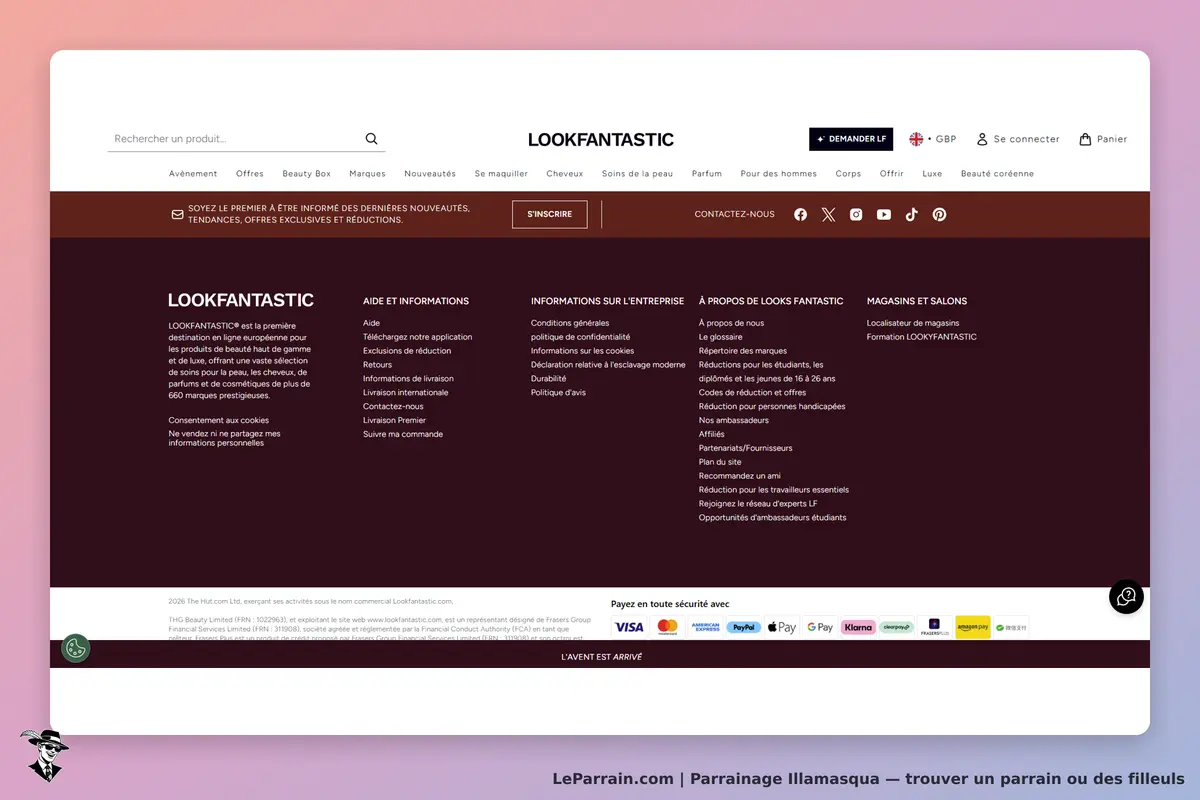The width and height of the screenshot is (1200, 800).
Task: Open Consentement aux cookies link
Action: (219, 420)
